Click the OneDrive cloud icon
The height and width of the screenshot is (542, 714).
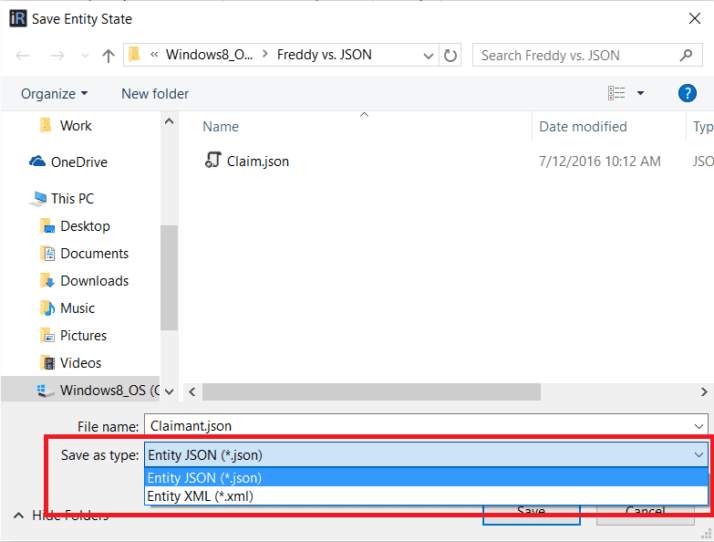(38, 162)
